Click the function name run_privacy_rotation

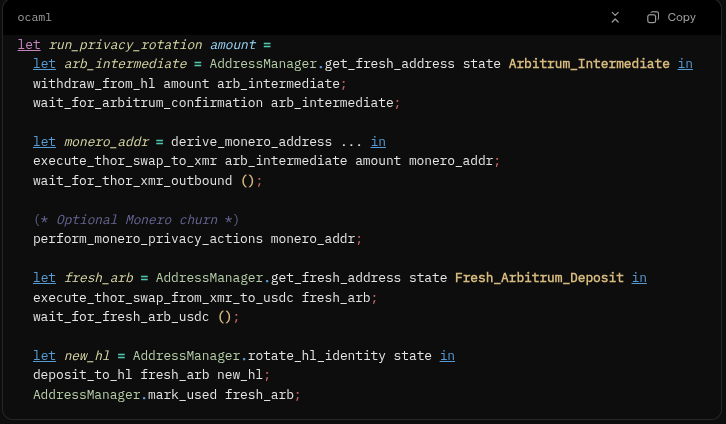125,45
